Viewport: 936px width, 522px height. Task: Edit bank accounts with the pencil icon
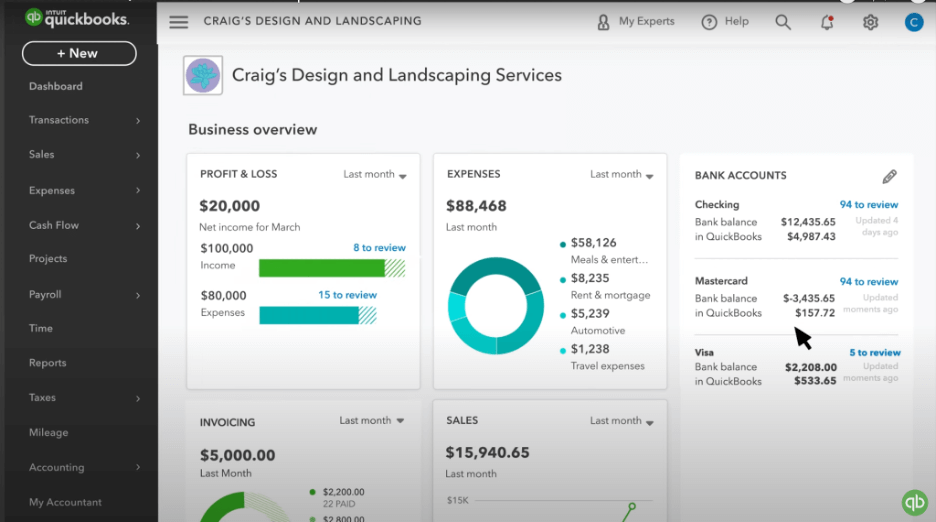click(x=889, y=176)
